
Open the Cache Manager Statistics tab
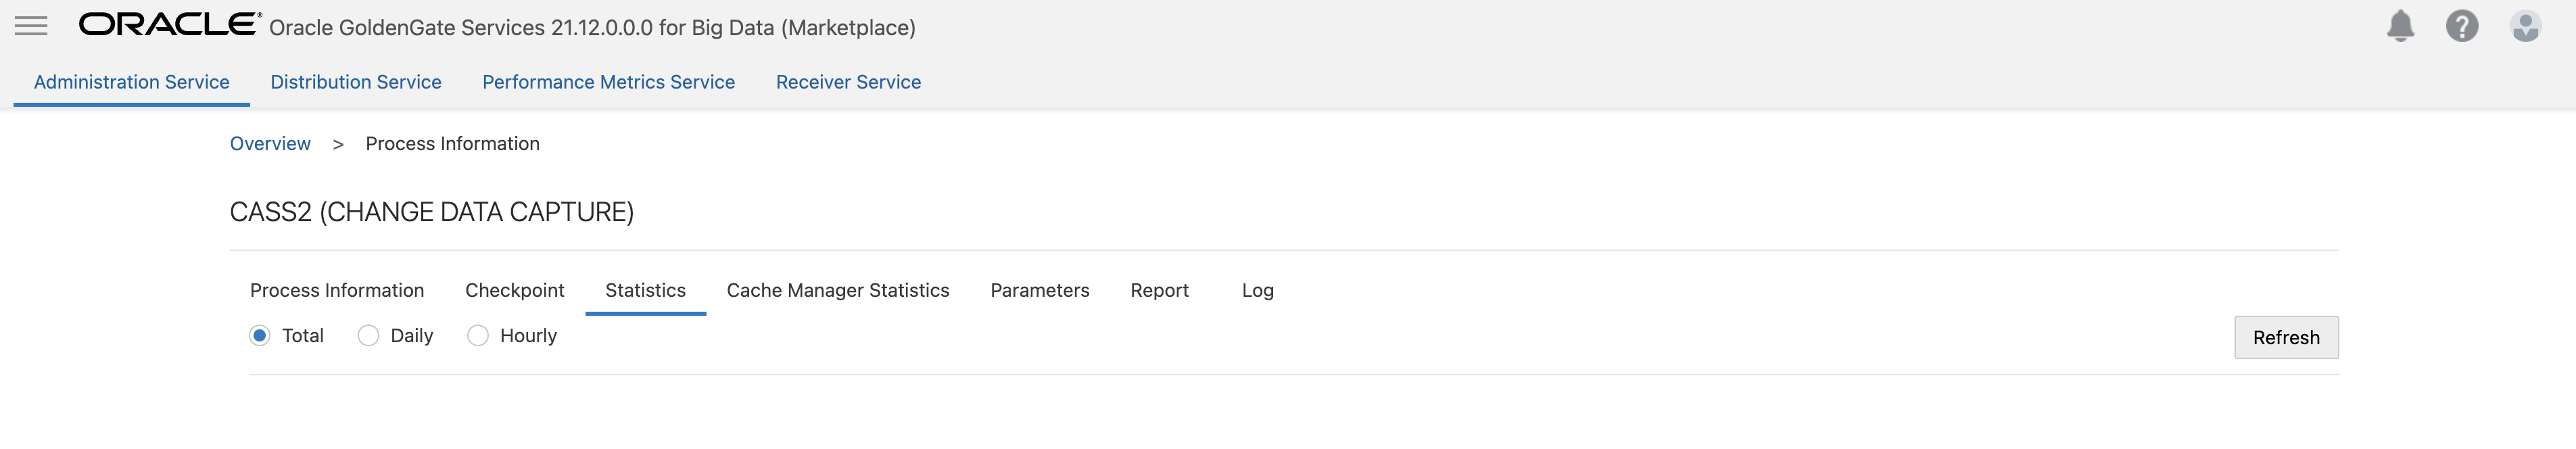pyautogui.click(x=838, y=290)
